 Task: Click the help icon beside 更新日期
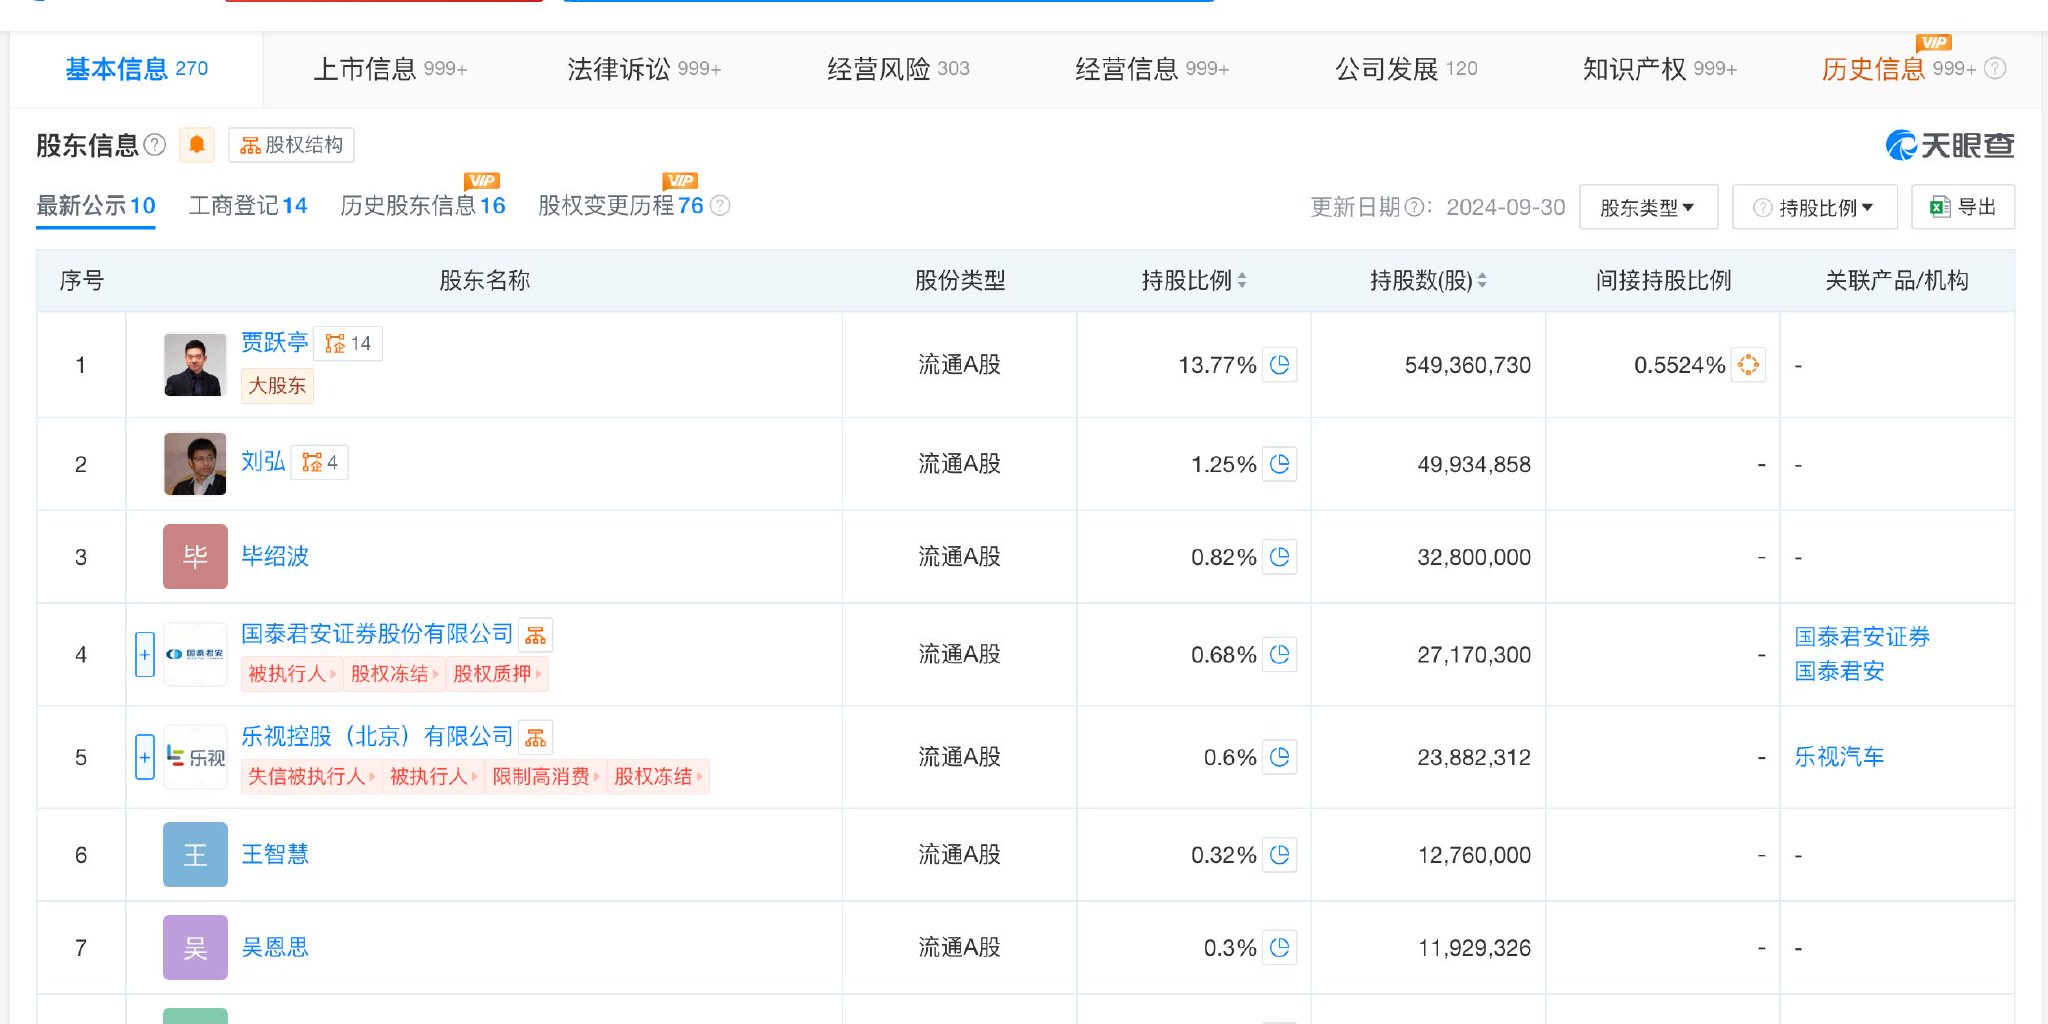point(1414,207)
